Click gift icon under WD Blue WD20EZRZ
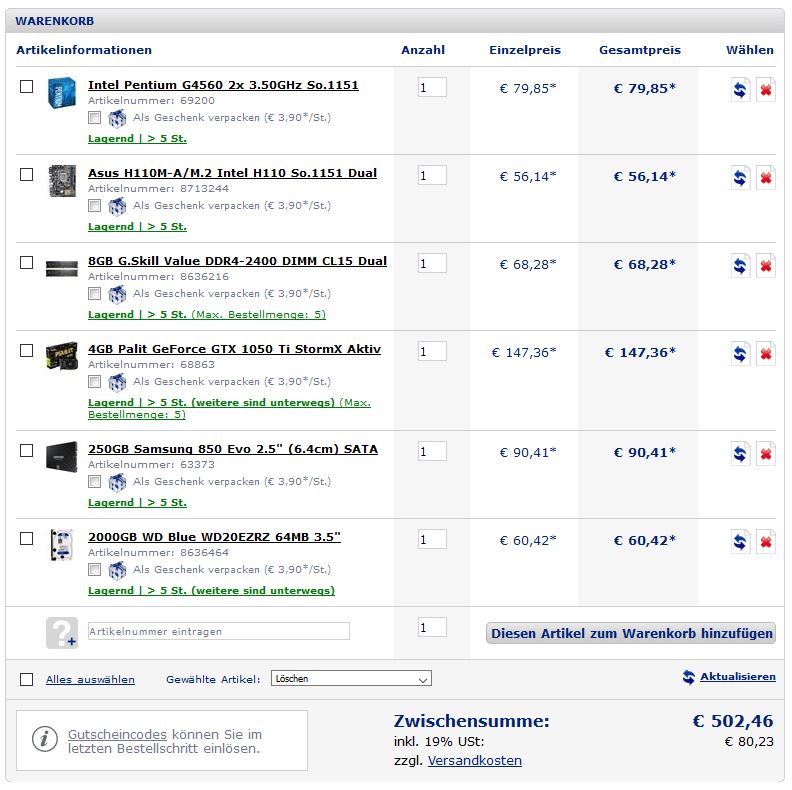792x790 pixels. click(x=117, y=570)
